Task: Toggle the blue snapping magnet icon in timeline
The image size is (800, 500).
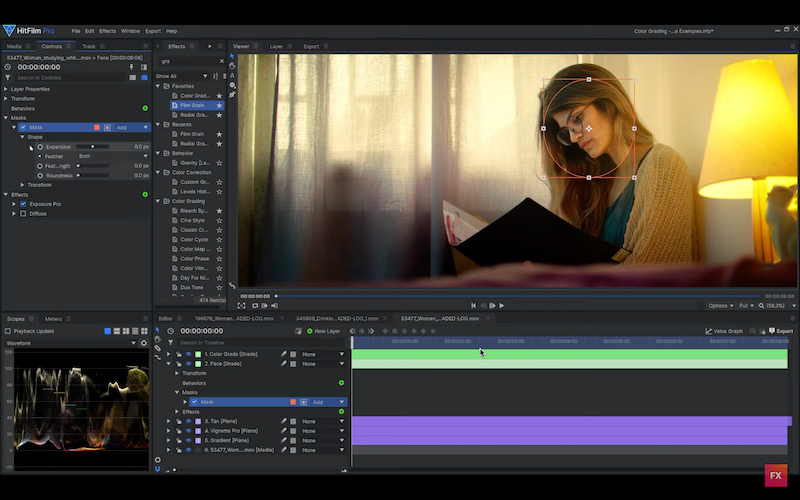Action: click(158, 469)
